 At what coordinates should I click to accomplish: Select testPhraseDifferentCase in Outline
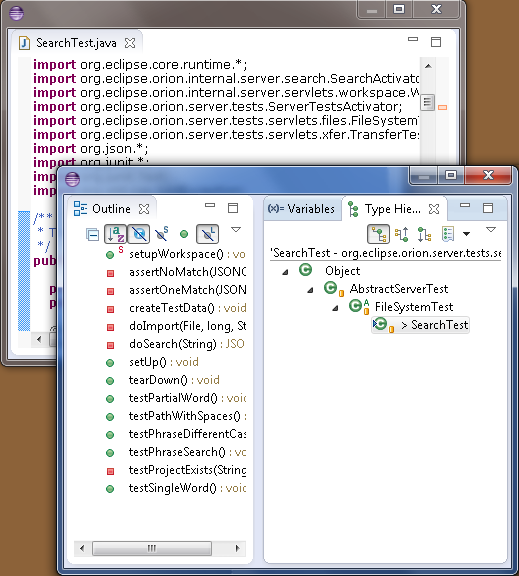(x=187, y=434)
